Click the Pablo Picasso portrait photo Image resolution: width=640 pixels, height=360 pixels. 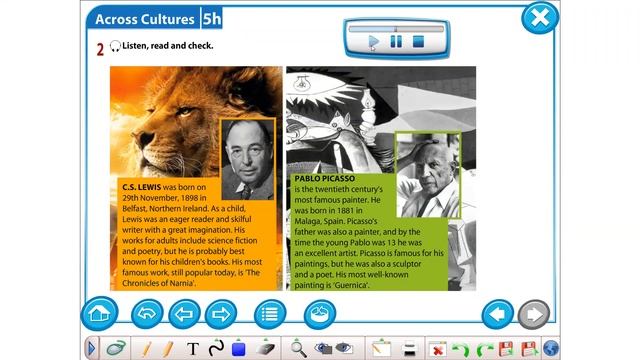(x=428, y=175)
